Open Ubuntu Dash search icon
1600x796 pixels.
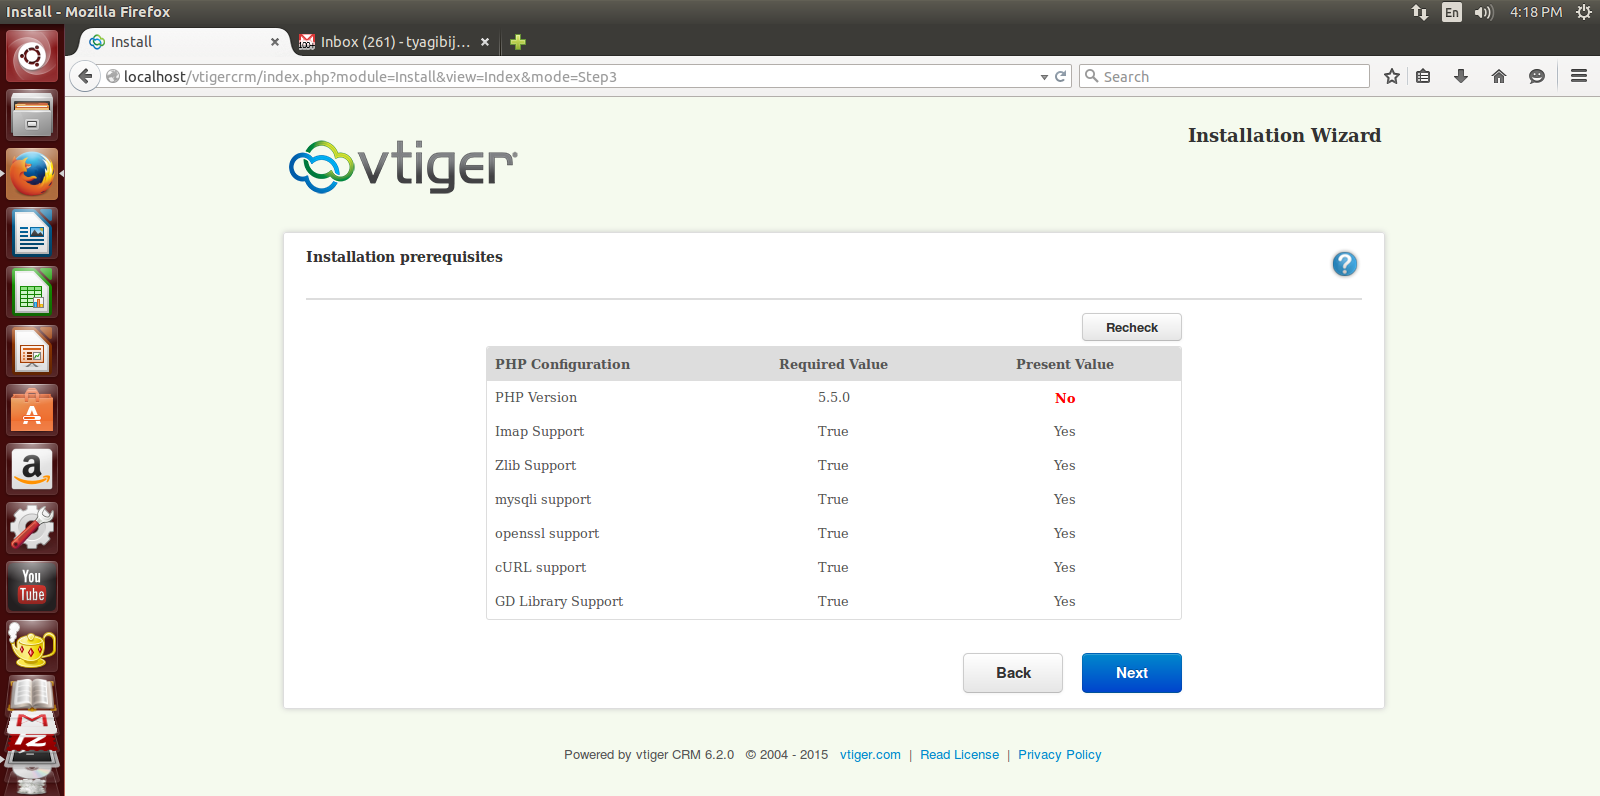tap(32, 56)
